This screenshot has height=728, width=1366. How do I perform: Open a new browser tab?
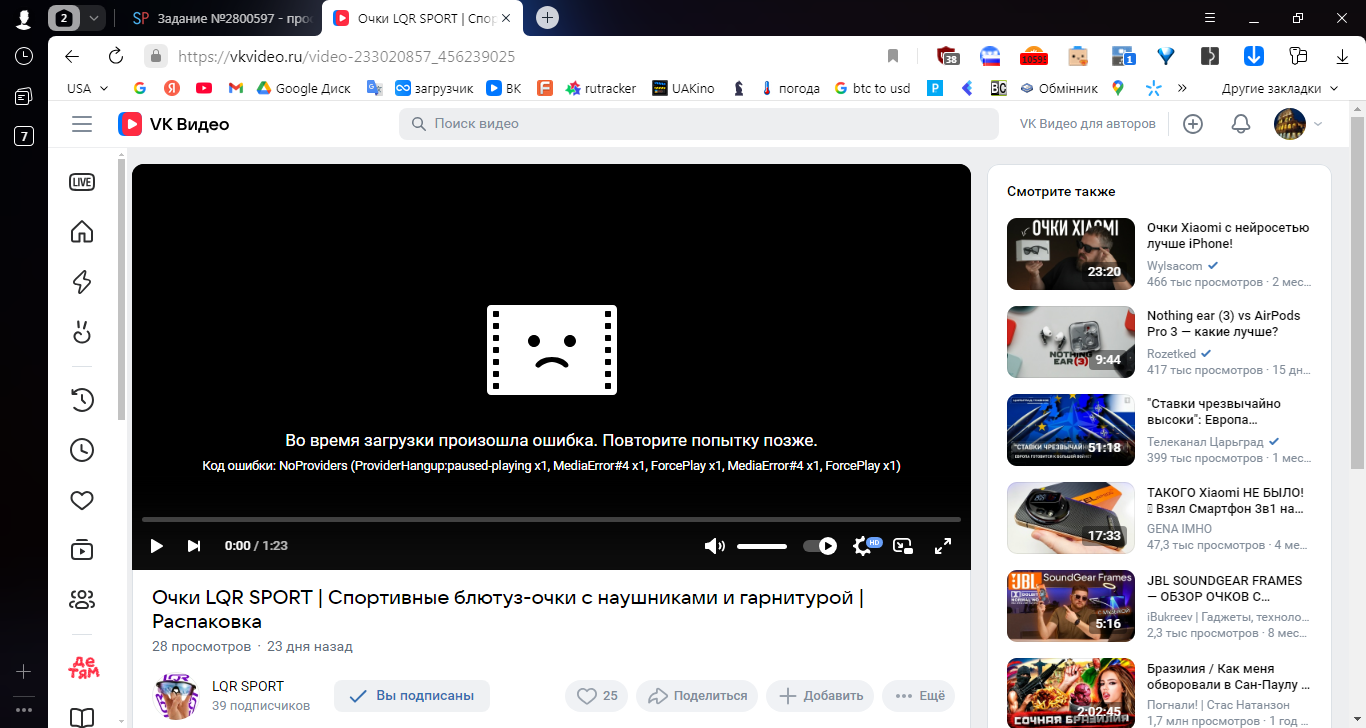[x=547, y=18]
